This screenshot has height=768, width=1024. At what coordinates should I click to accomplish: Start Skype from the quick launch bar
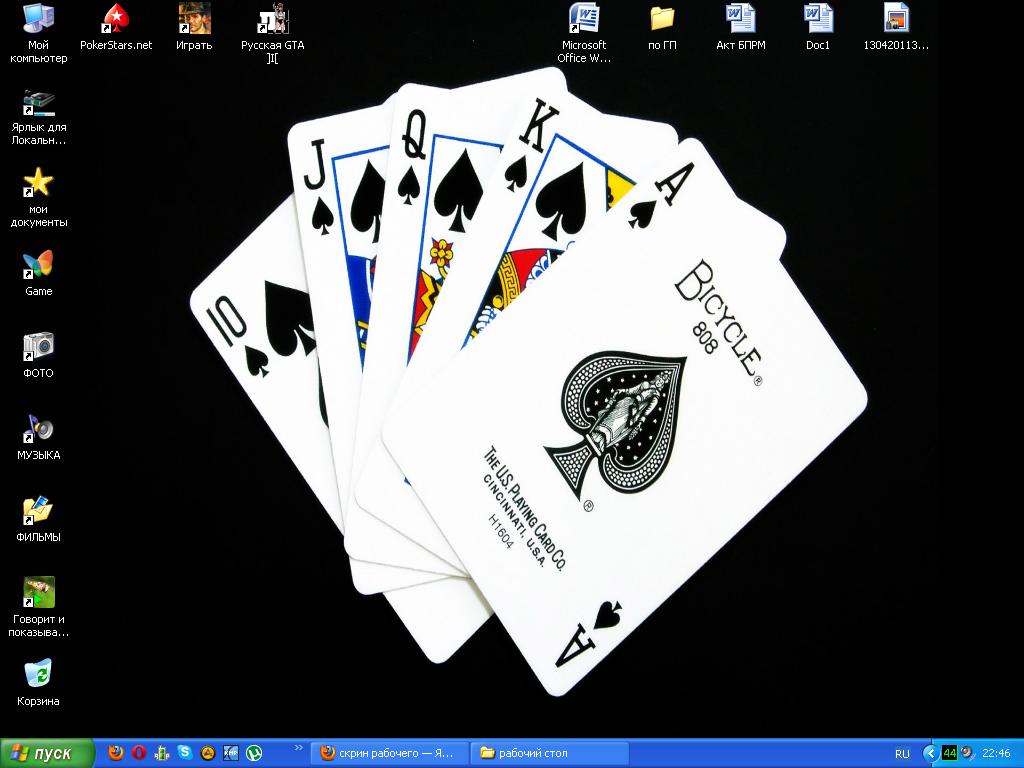coord(185,753)
